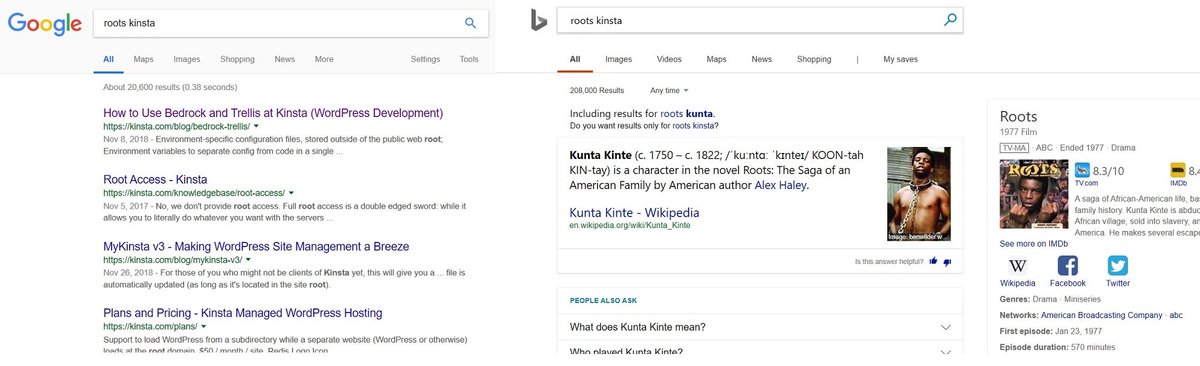Image resolution: width=1200 pixels, height=366 pixels.
Task: Give thumbs down for answer helpful
Action: [x=947, y=262]
